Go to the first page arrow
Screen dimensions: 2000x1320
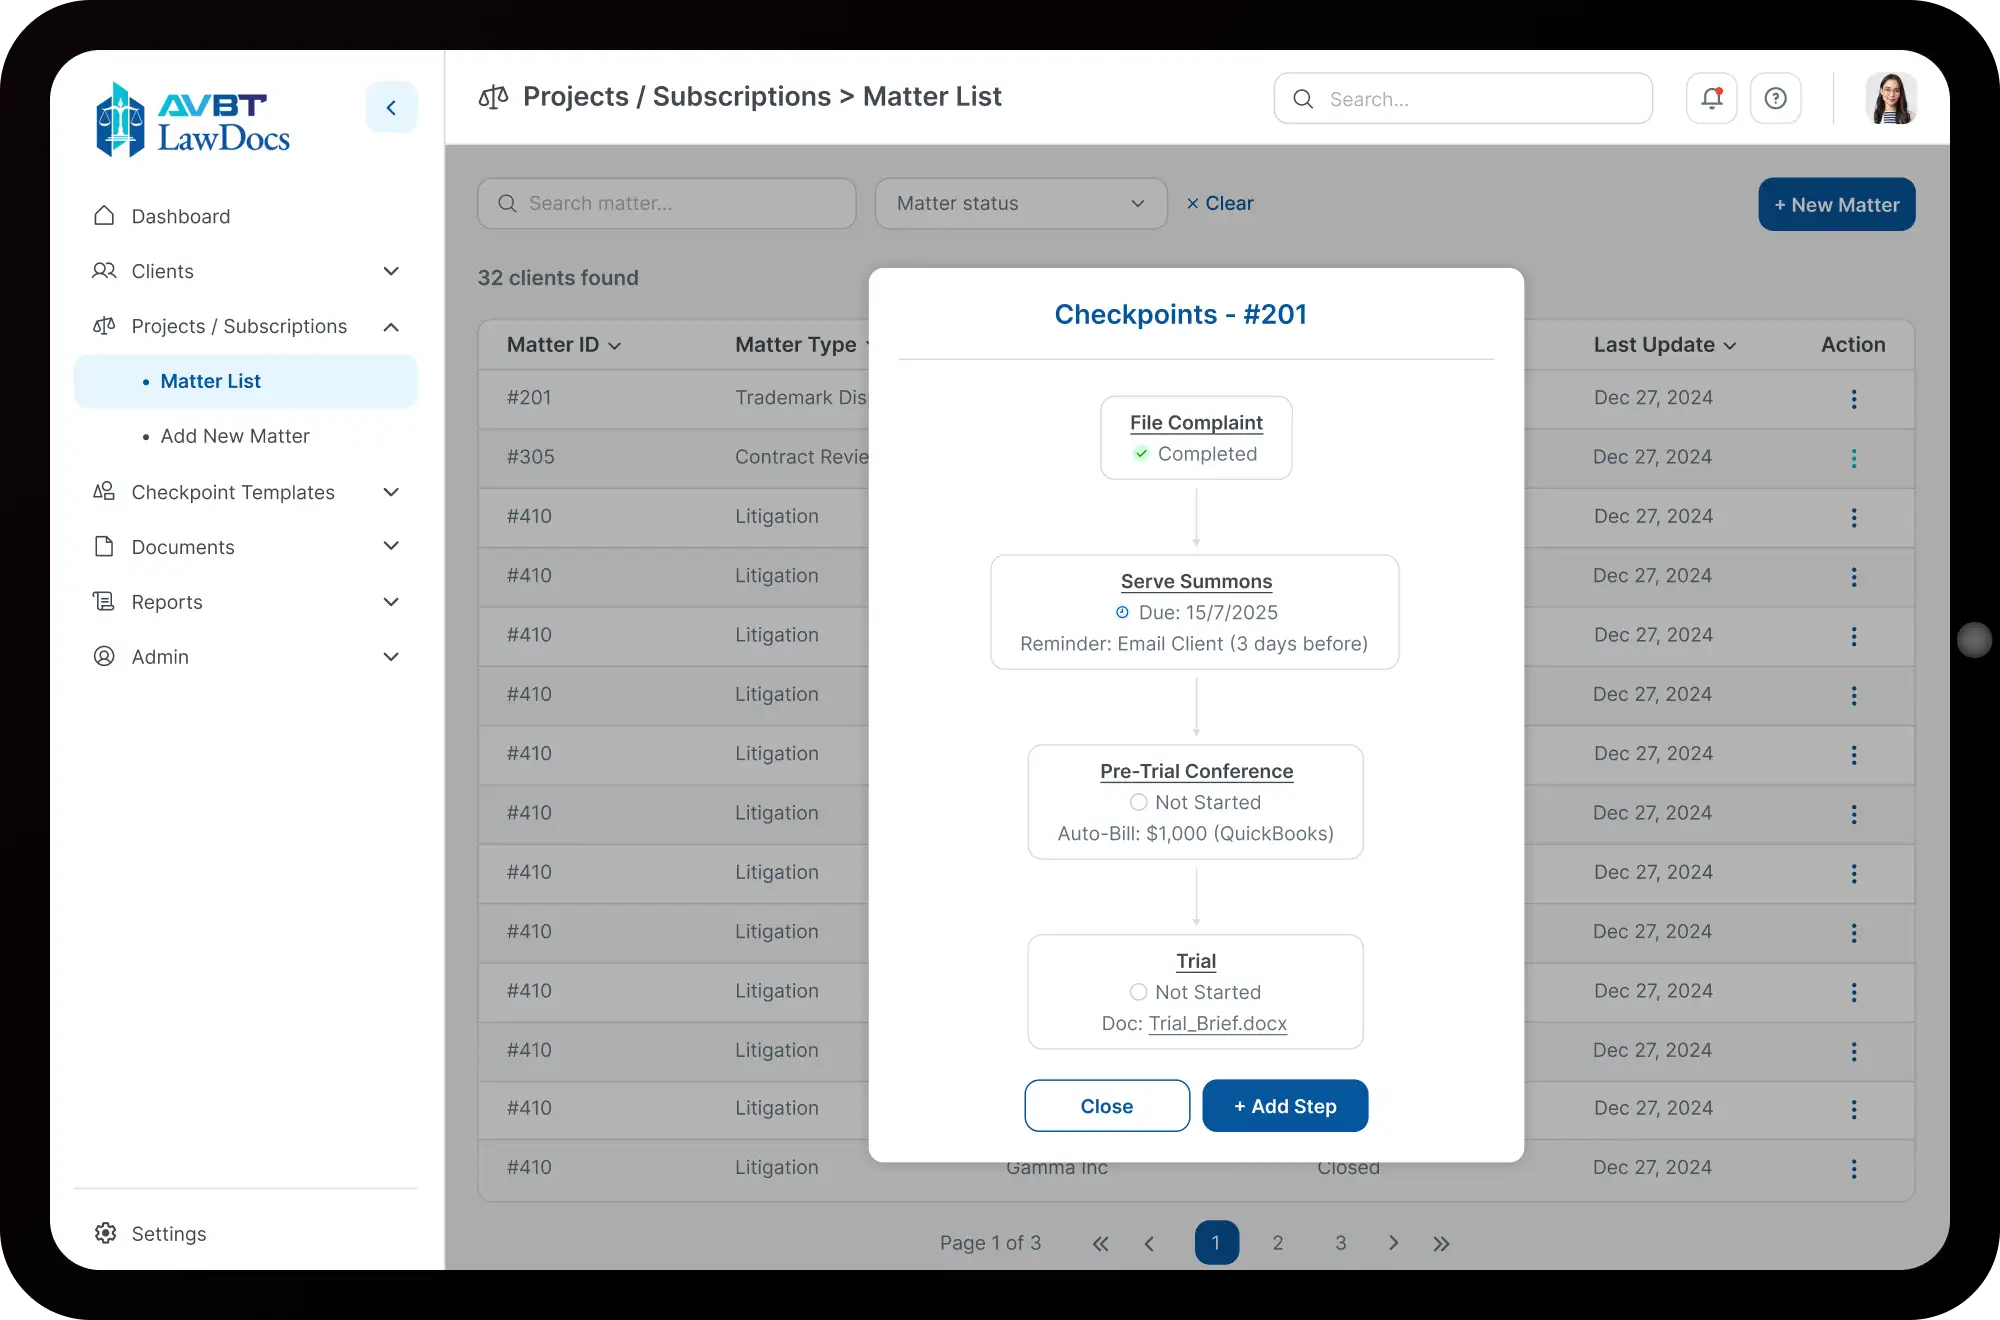[x=1100, y=1243]
